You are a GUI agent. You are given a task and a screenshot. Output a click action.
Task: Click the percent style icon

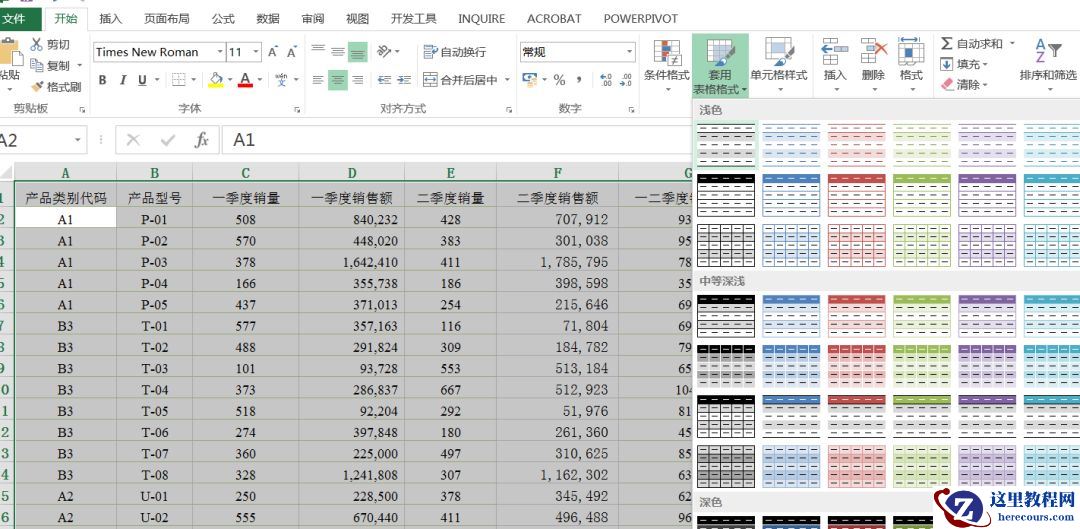pos(559,80)
